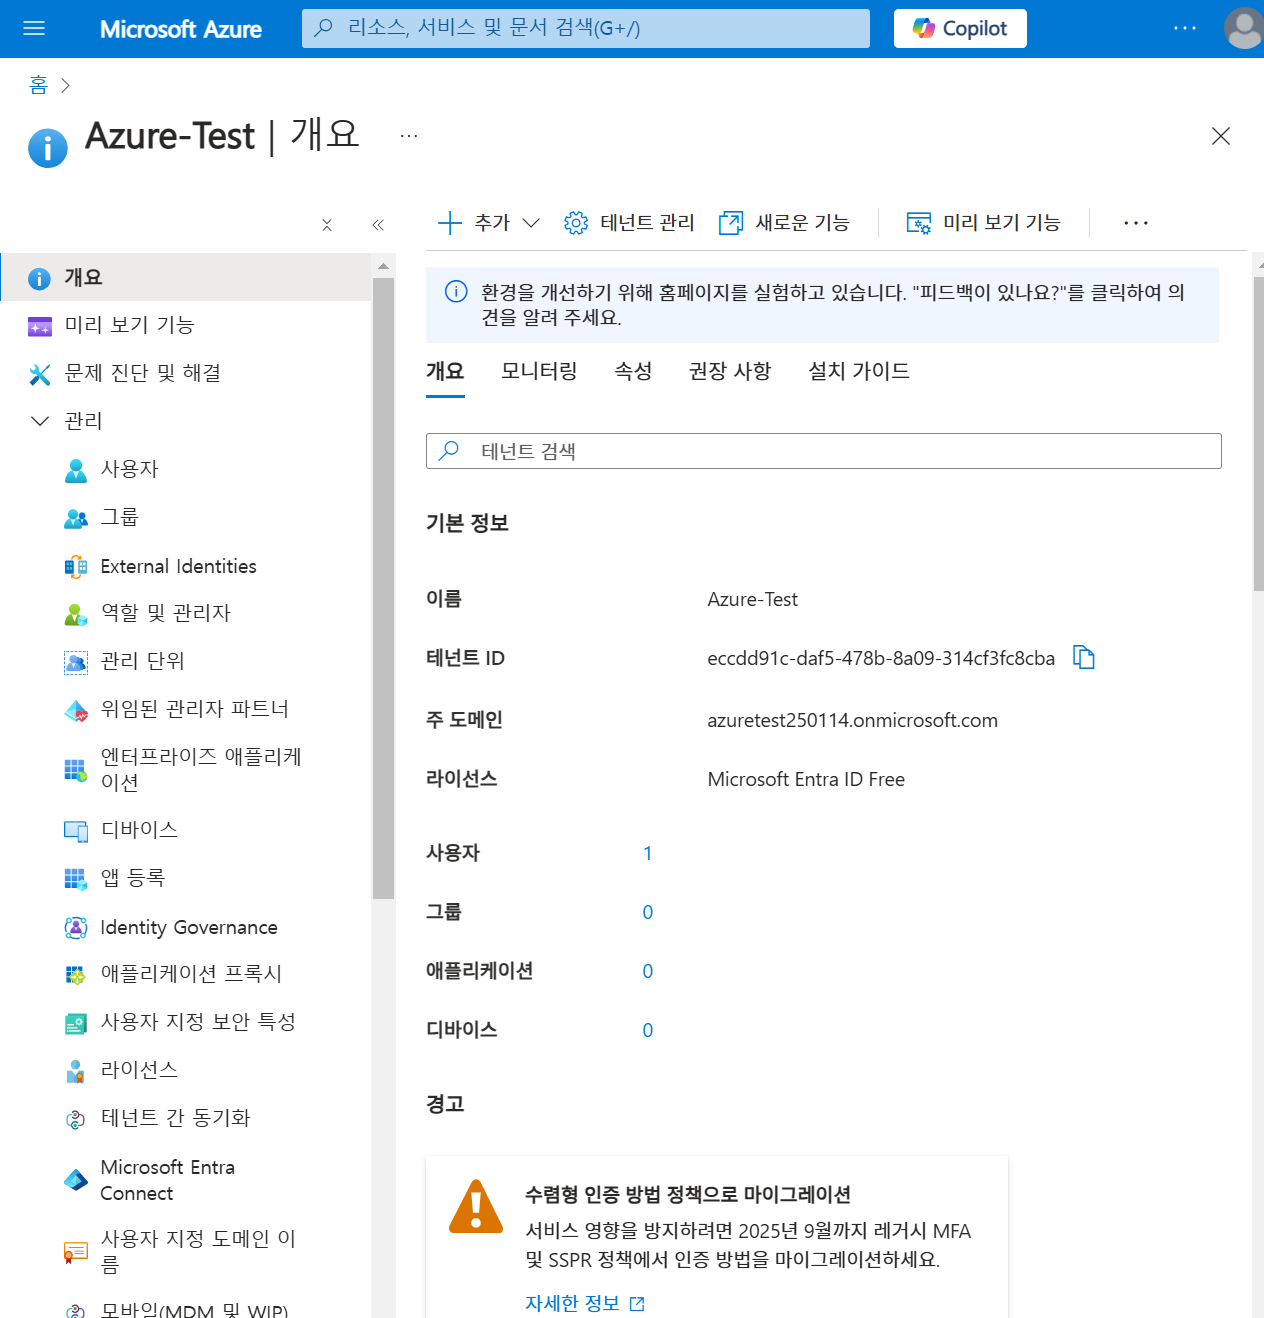The image size is (1264, 1318).
Task: Open 애플리케이션 count link 0
Action: (x=648, y=971)
